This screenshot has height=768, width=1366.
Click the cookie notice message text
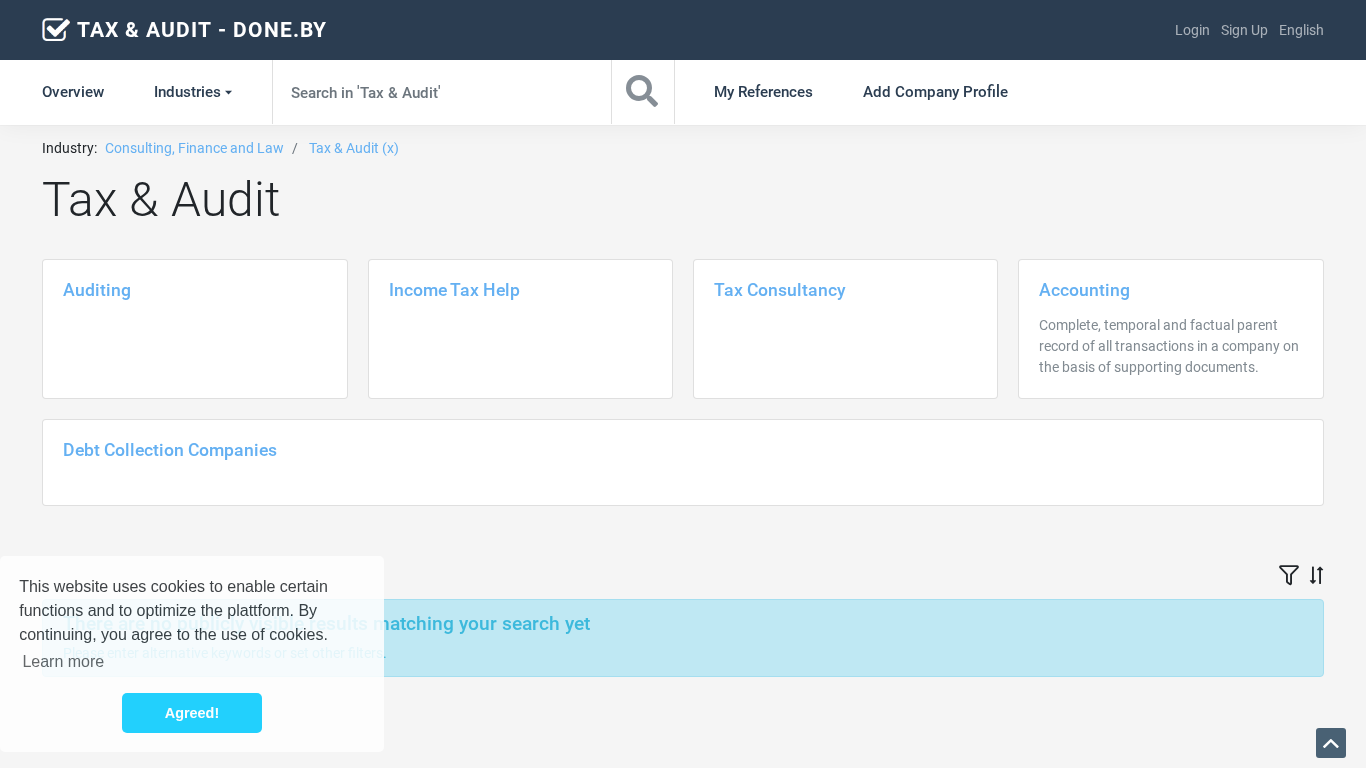[173, 610]
